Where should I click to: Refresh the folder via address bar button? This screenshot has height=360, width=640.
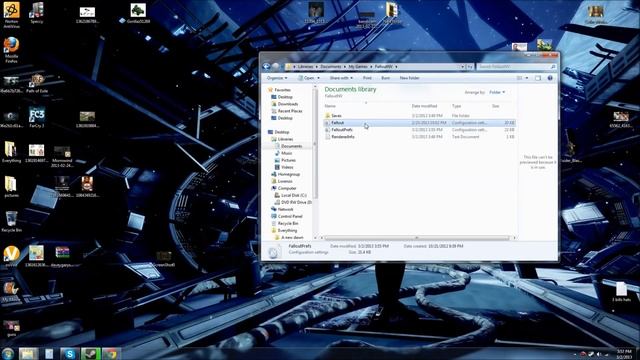point(470,67)
